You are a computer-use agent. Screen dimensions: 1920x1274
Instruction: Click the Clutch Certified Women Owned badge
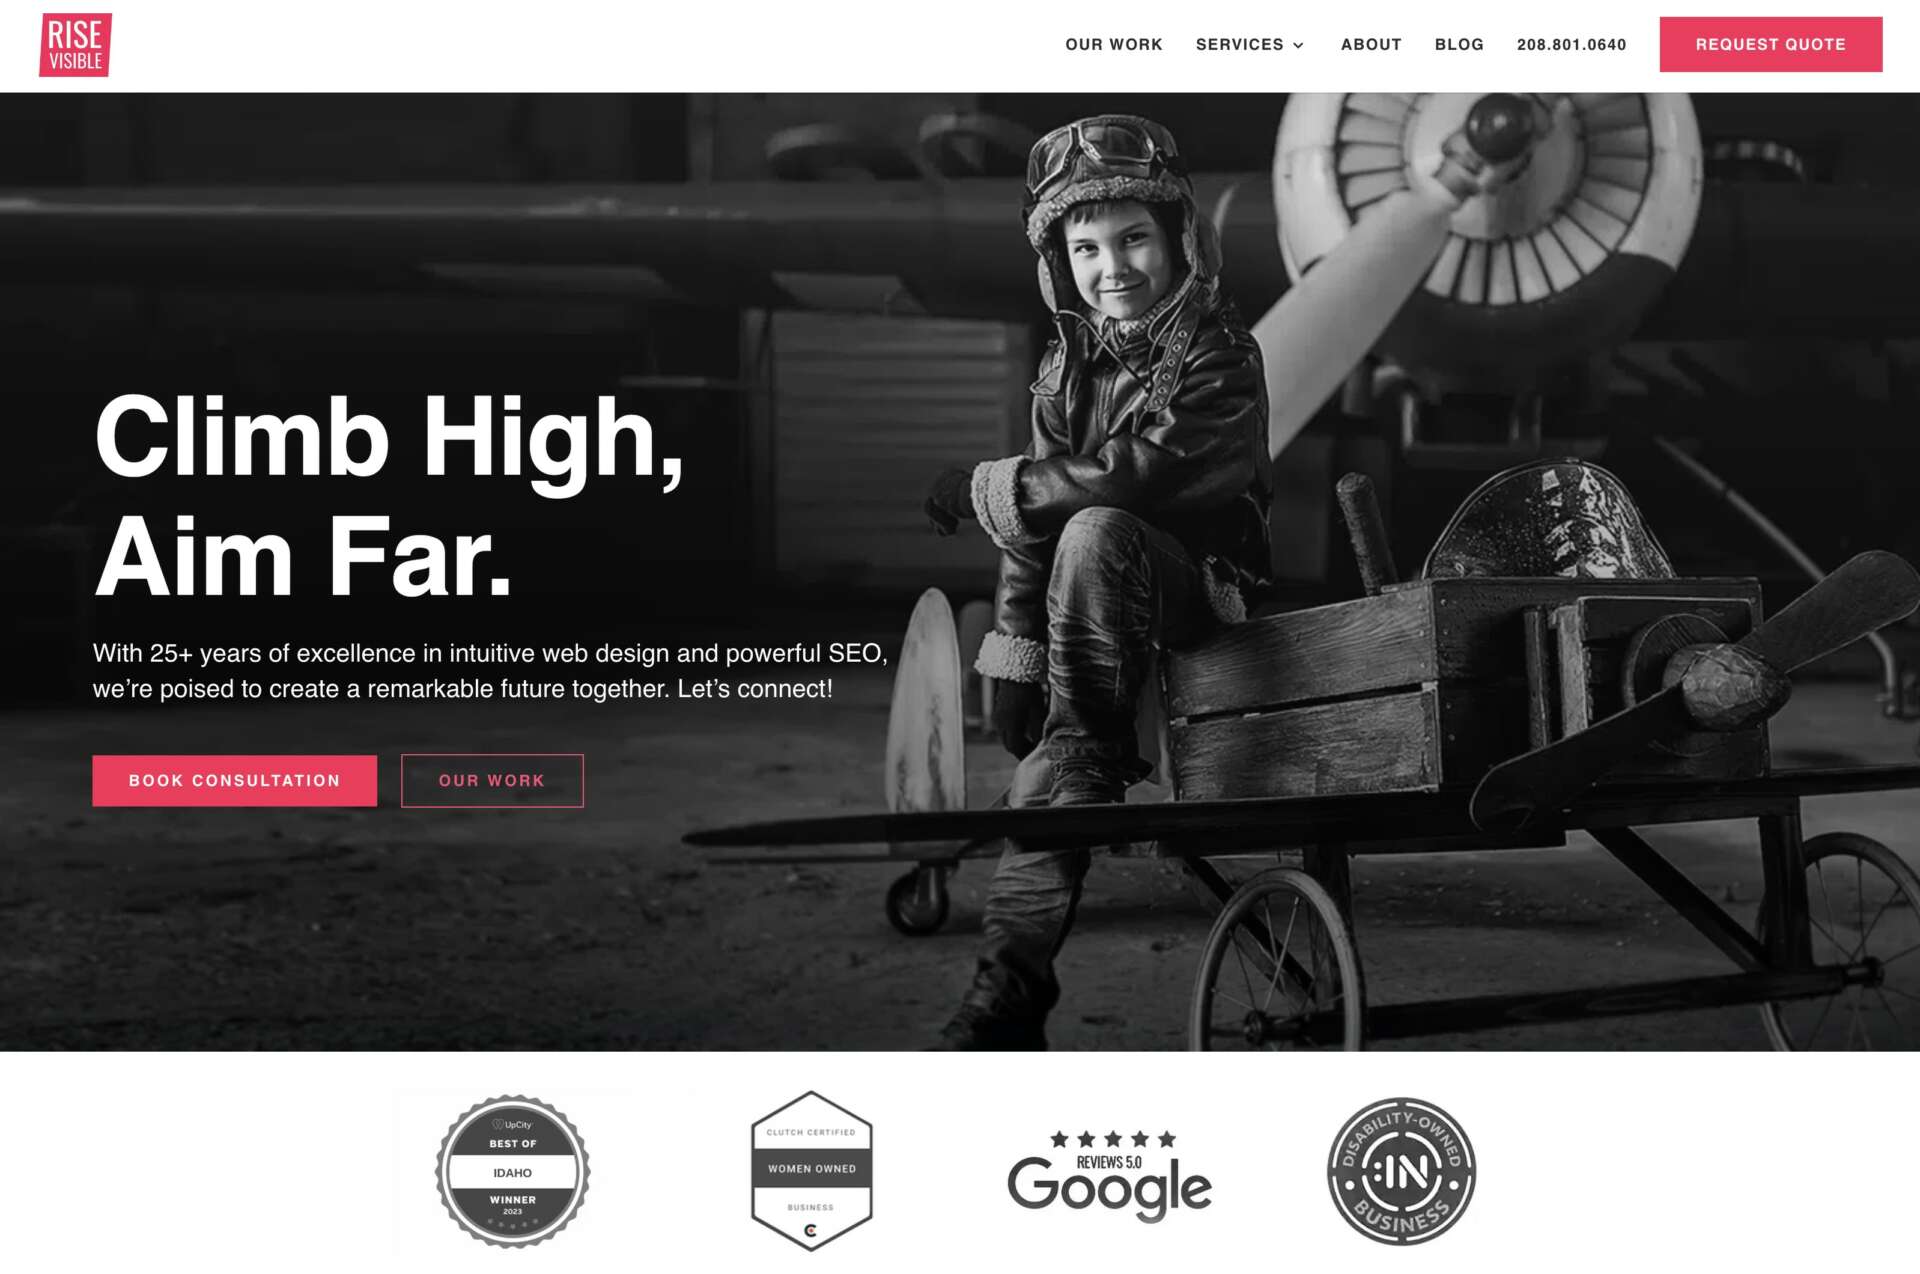tap(811, 1171)
